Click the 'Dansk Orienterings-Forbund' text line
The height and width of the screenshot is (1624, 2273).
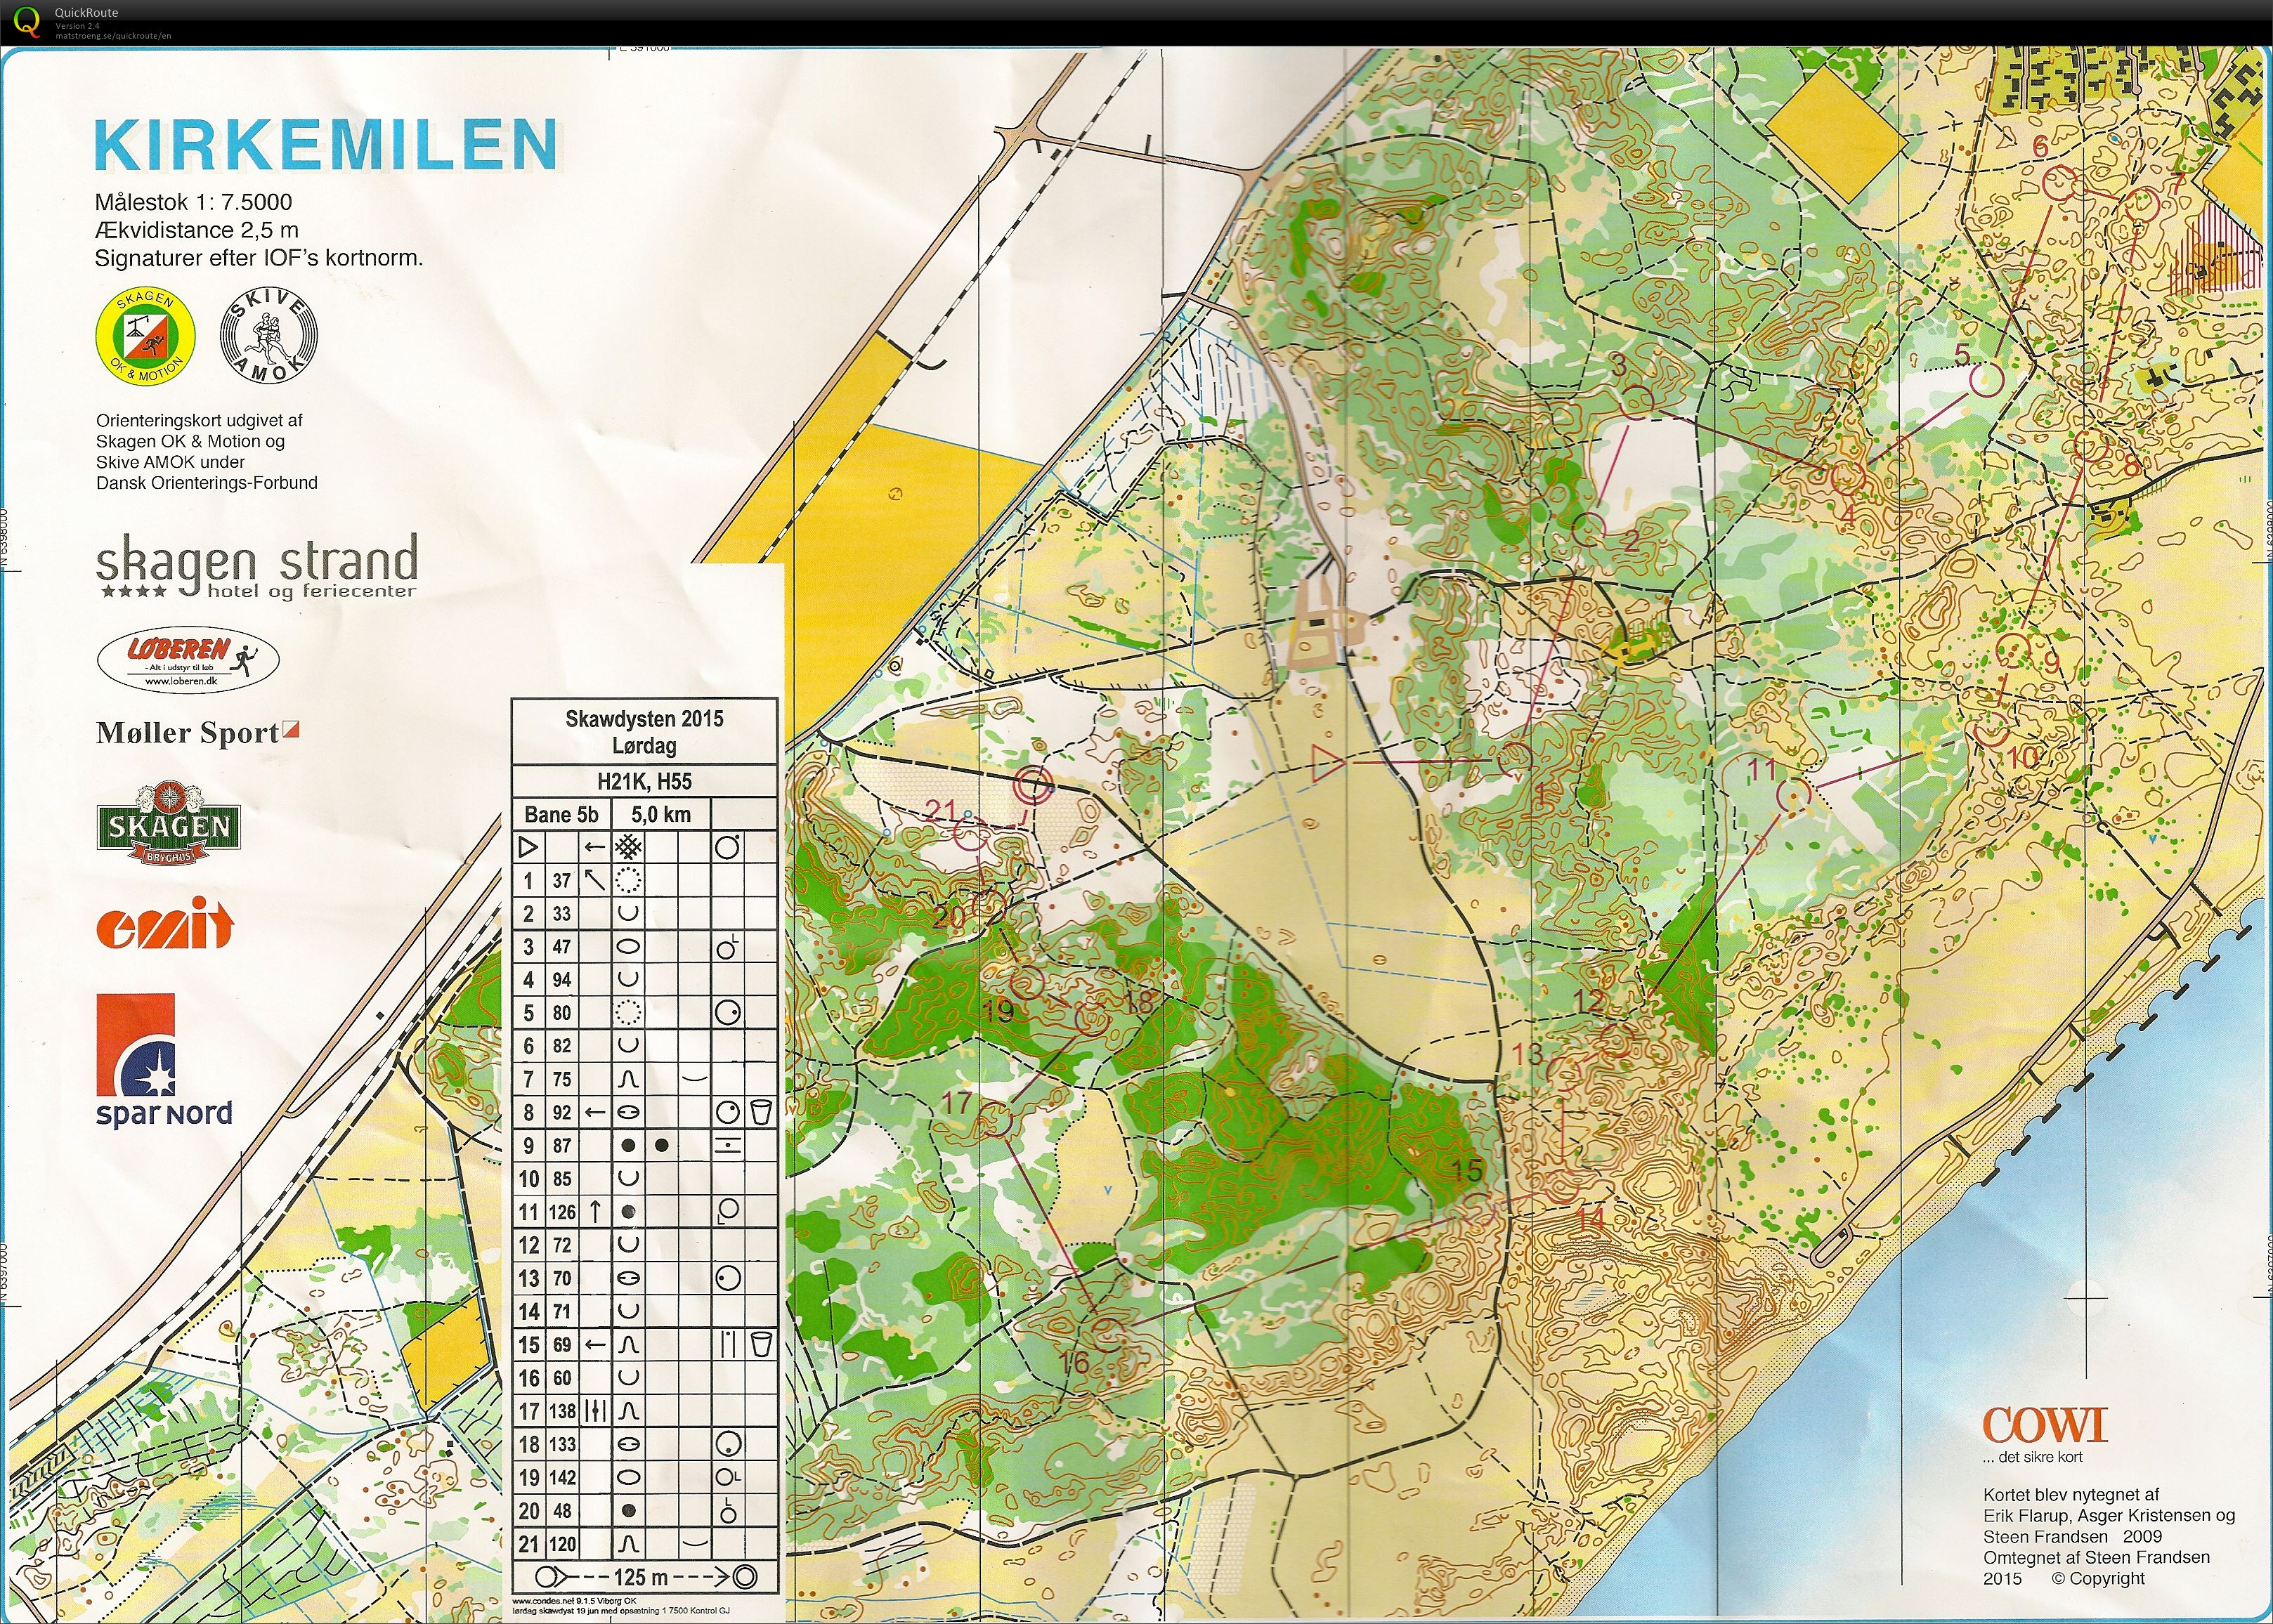click(207, 483)
